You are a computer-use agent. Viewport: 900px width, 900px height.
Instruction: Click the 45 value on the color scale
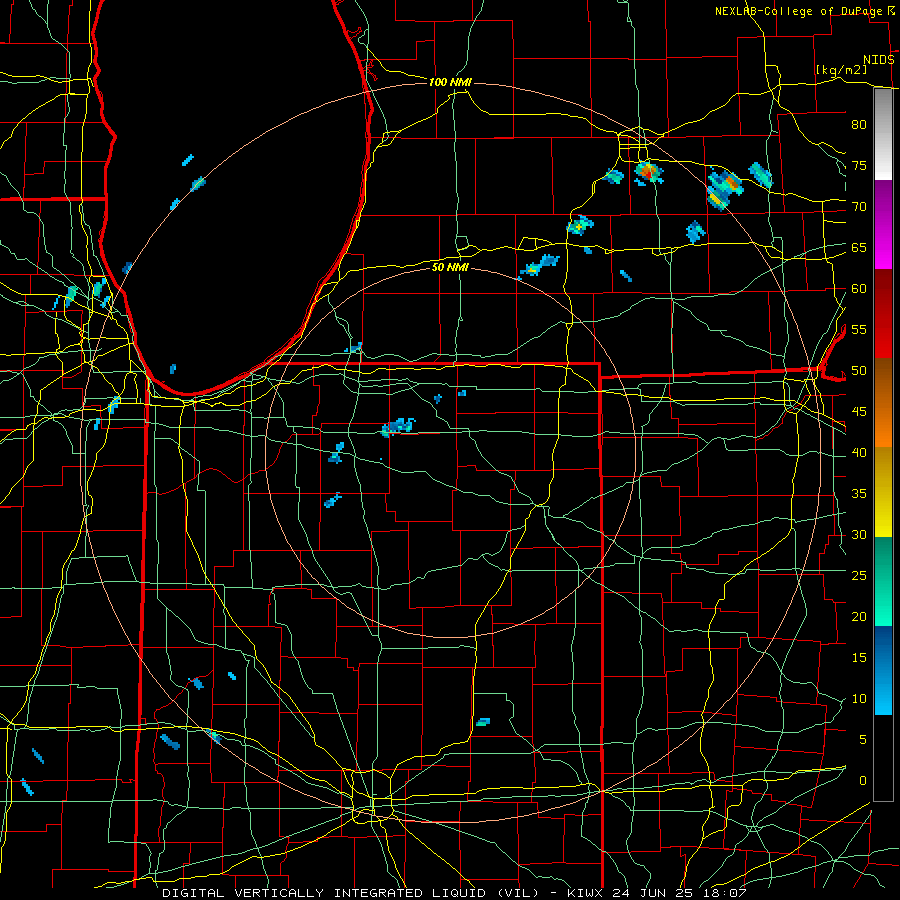[859, 412]
